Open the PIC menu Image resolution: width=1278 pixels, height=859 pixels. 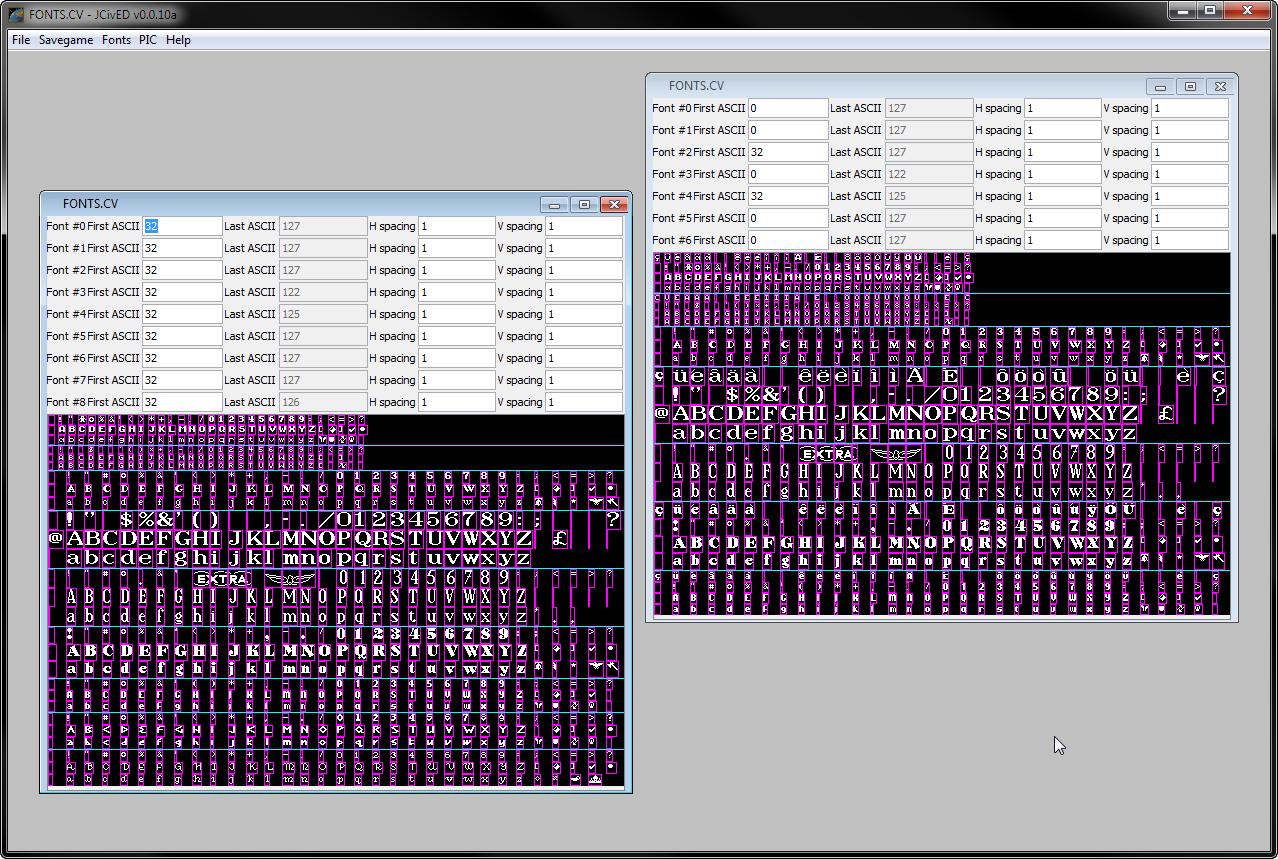[148, 40]
